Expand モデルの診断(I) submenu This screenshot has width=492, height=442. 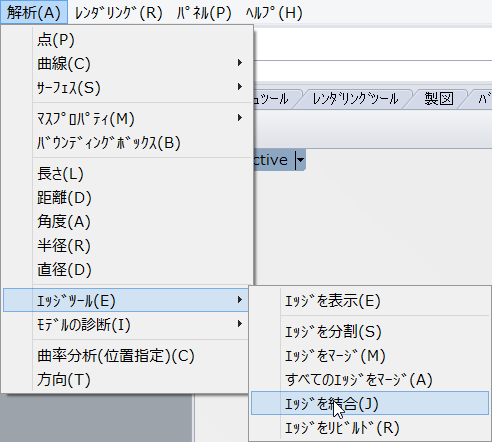tap(127, 324)
